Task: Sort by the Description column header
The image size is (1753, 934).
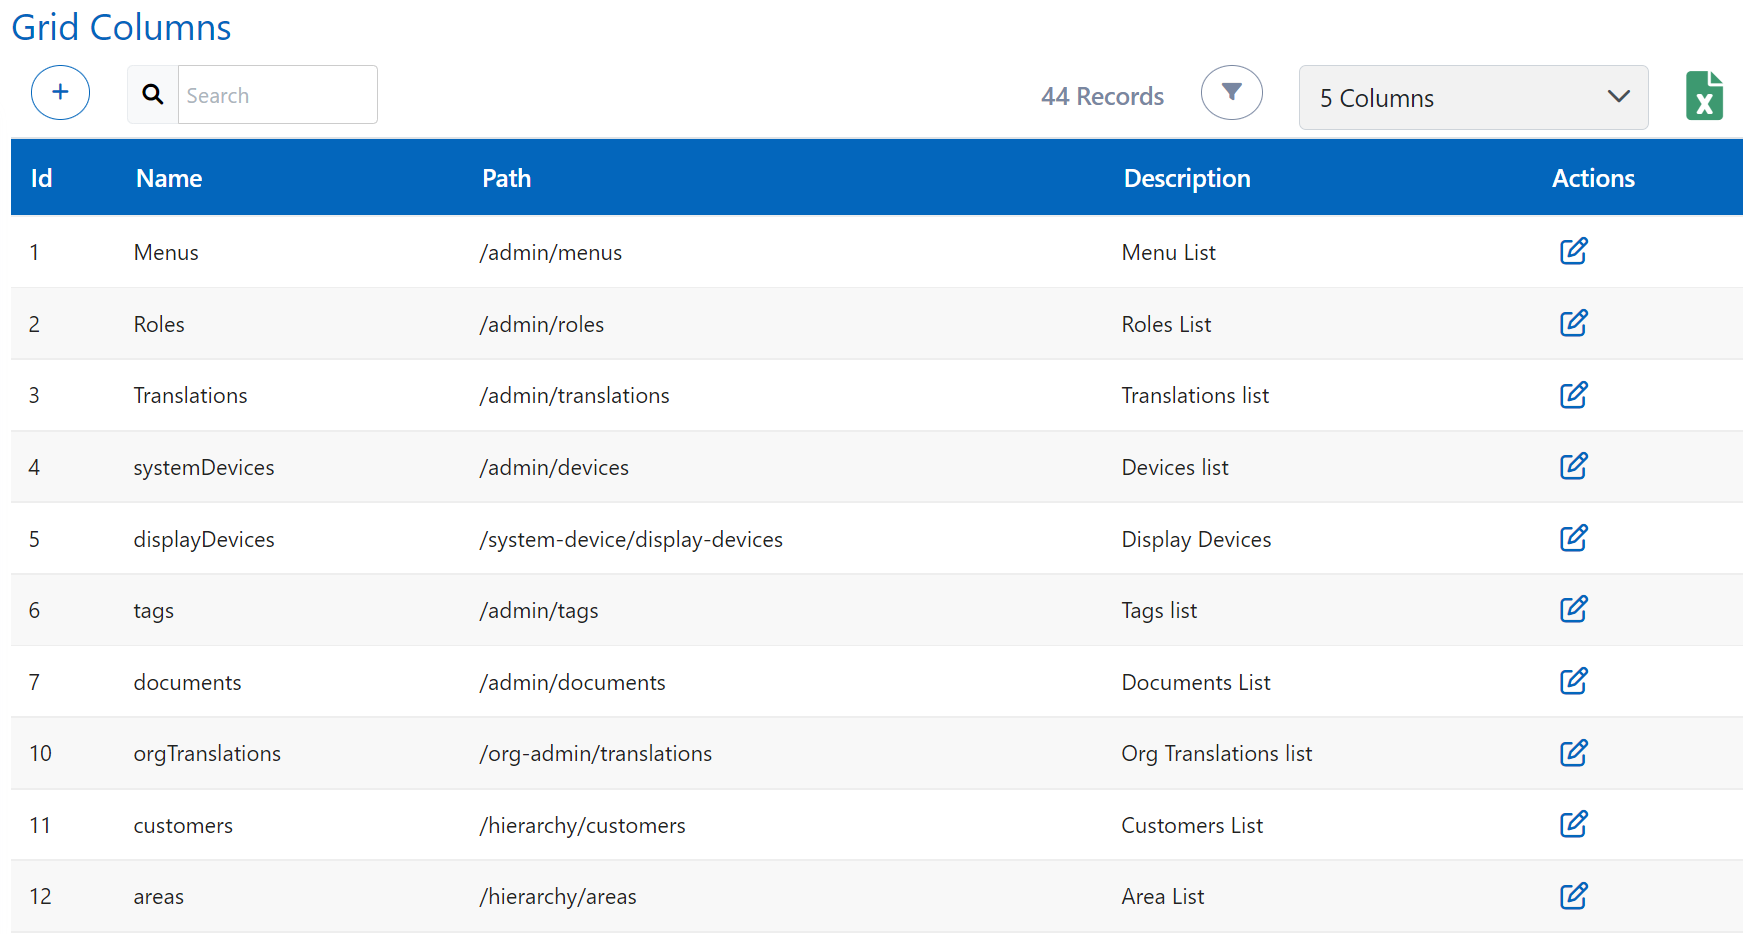Action: [1186, 179]
